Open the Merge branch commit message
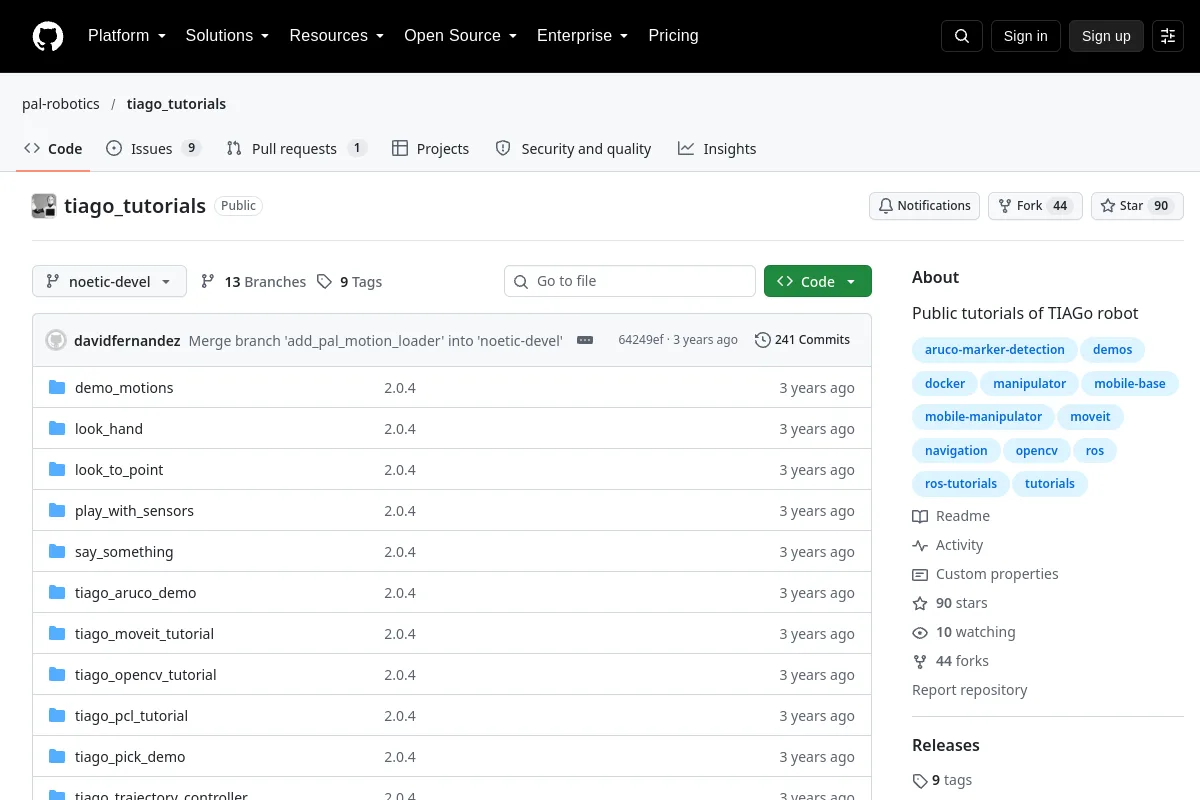Screen dimensions: 1200x800 pyautogui.click(x=376, y=340)
